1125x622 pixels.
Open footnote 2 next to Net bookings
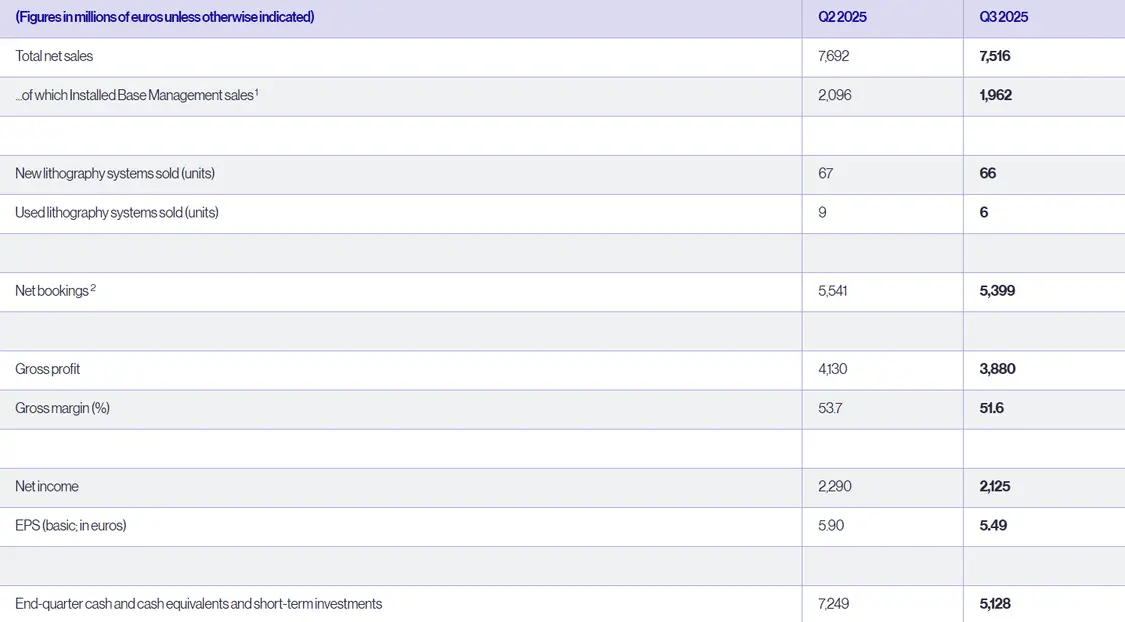pos(93,288)
